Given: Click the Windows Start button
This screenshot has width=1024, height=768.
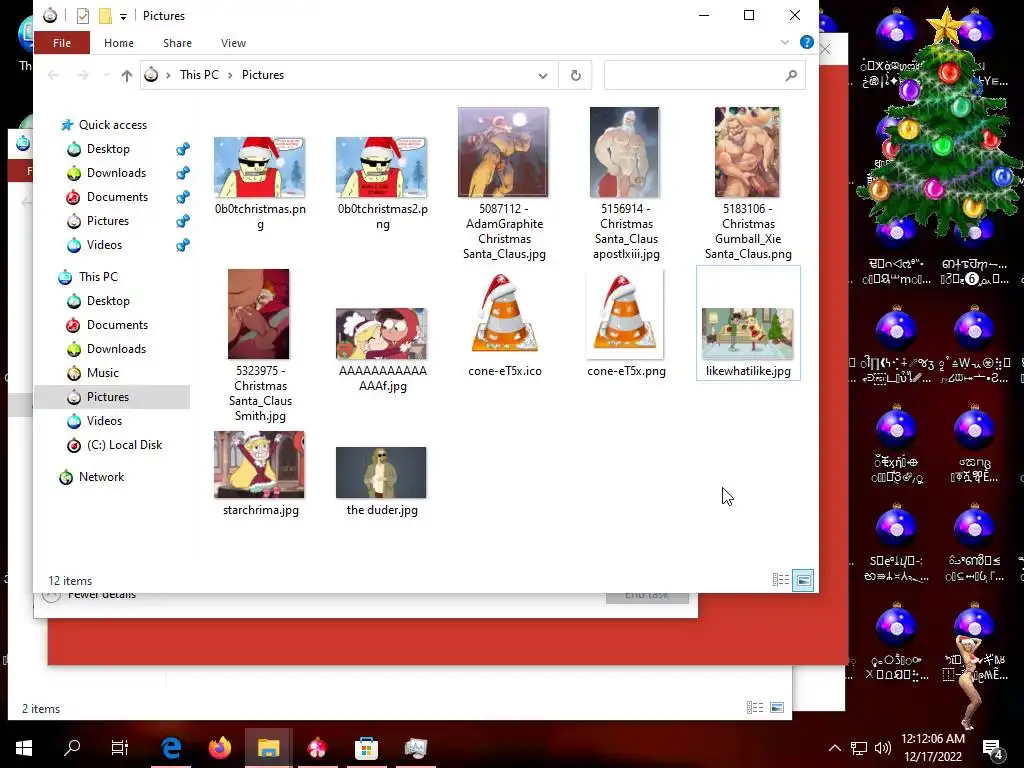Looking at the screenshot, I should pyautogui.click(x=24, y=748).
